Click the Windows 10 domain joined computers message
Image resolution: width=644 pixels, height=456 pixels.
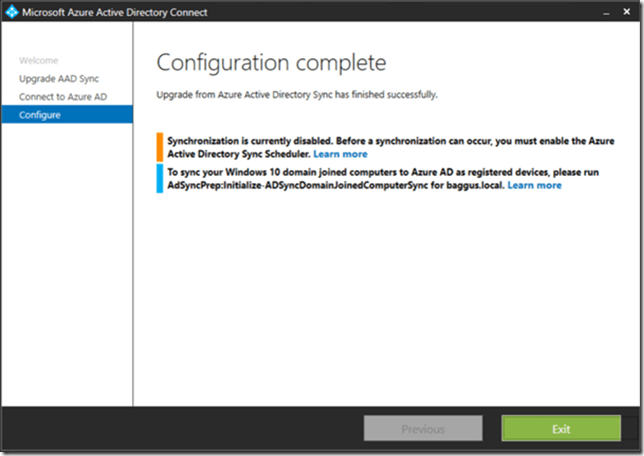pos(380,172)
